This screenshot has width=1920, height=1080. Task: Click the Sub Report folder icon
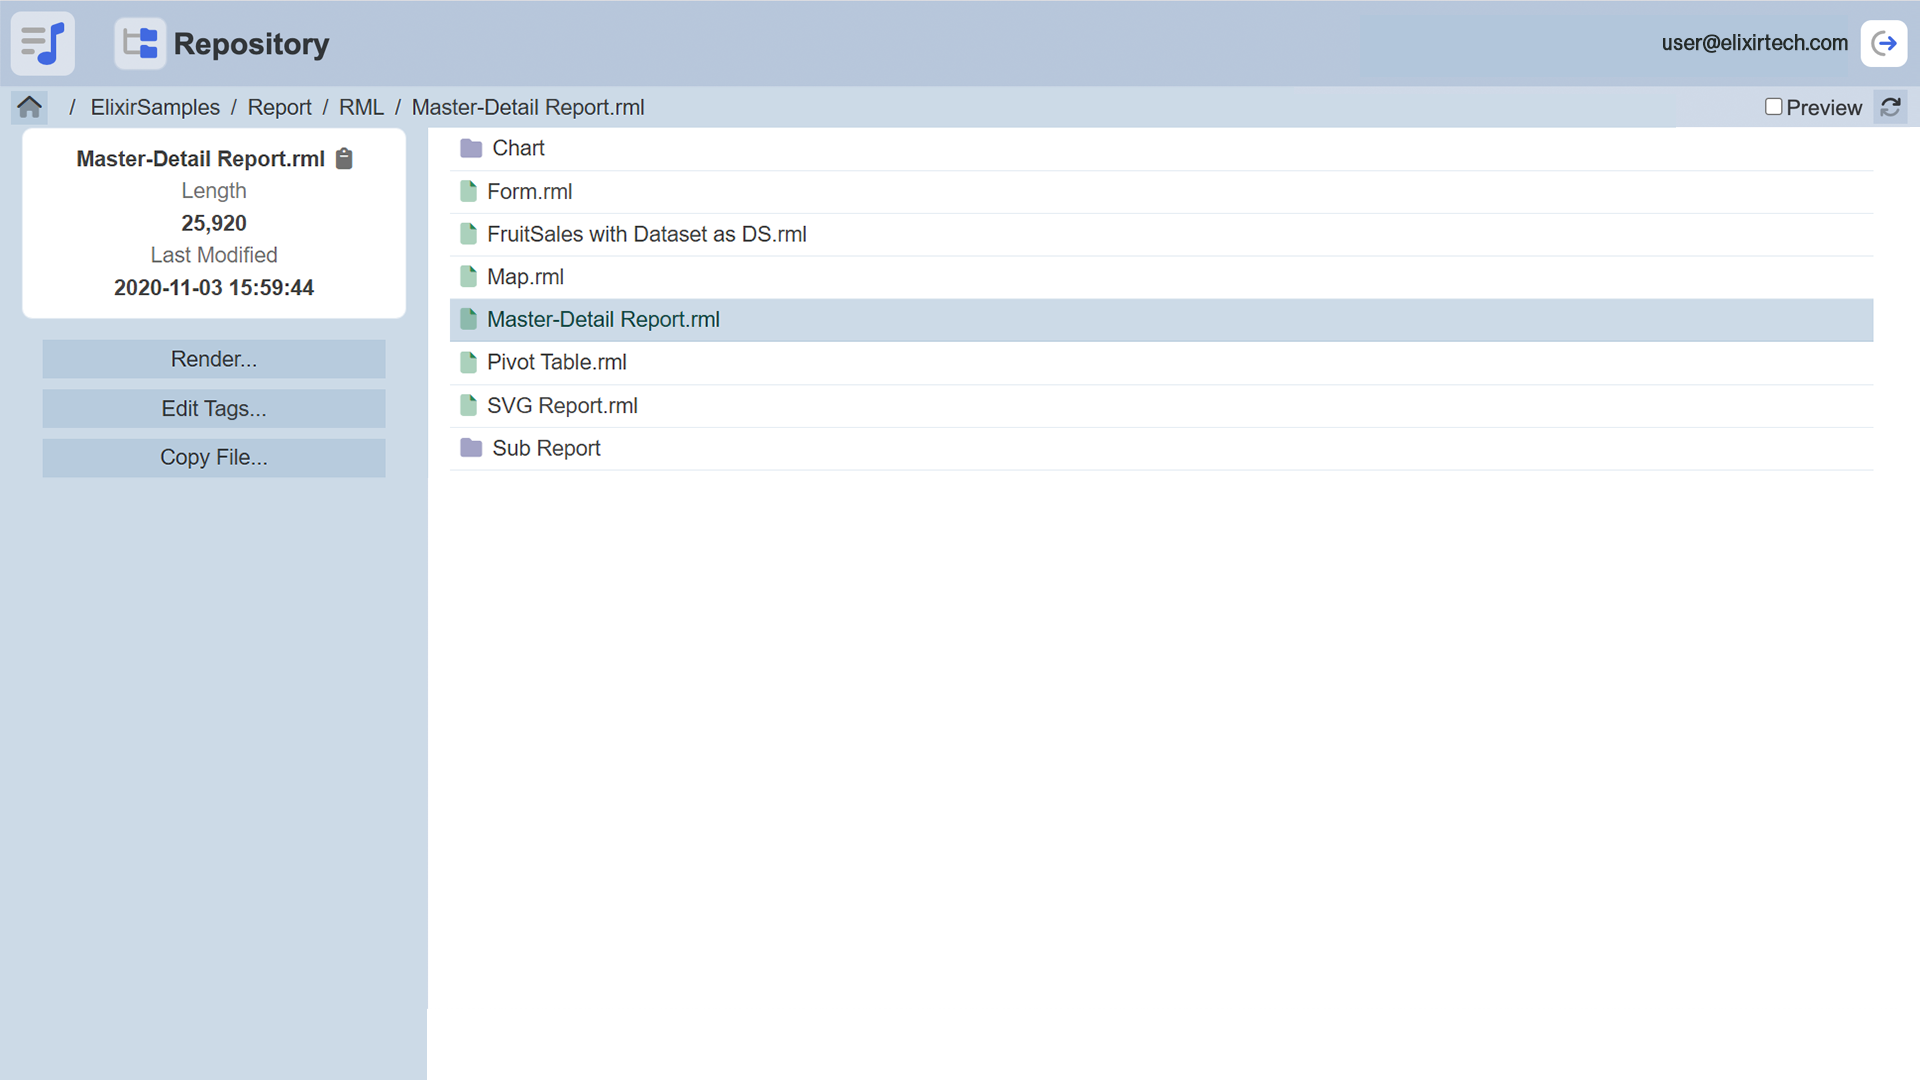point(471,448)
